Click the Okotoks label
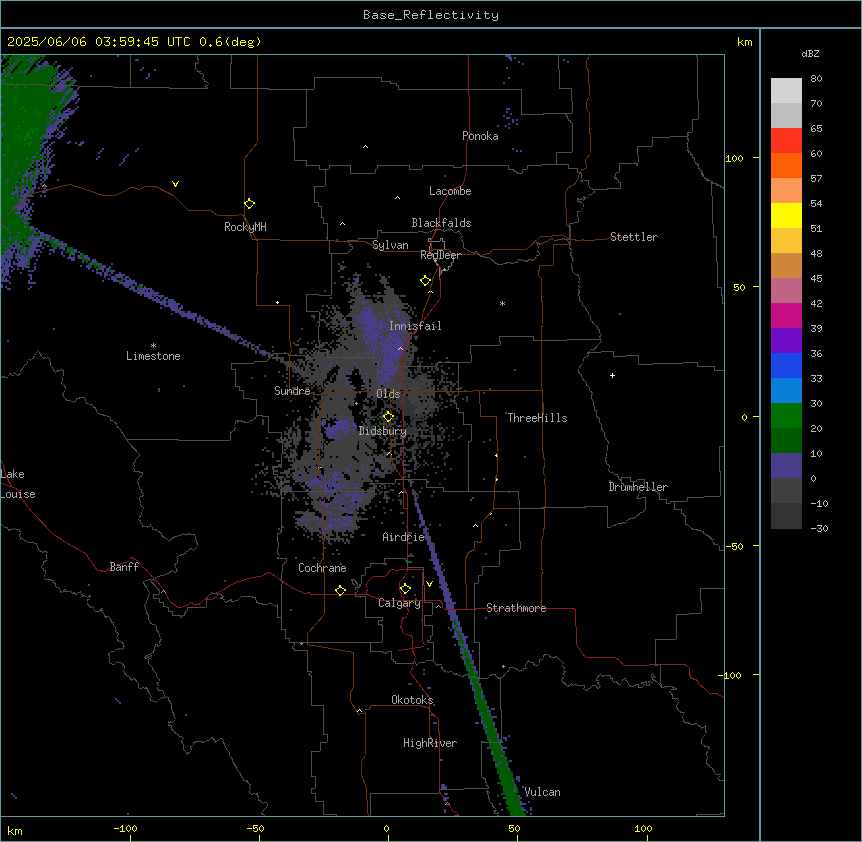 pyautogui.click(x=412, y=700)
